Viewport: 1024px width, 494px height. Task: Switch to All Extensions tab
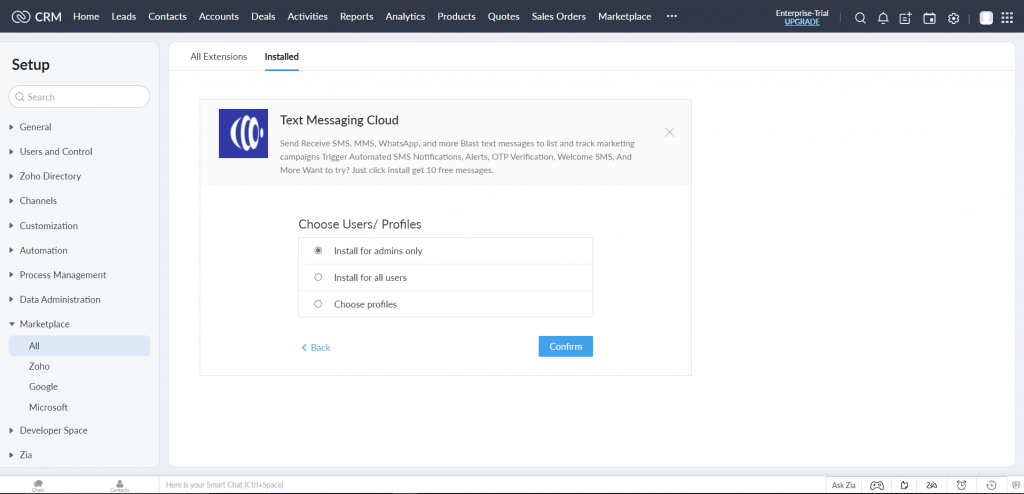[x=219, y=57]
